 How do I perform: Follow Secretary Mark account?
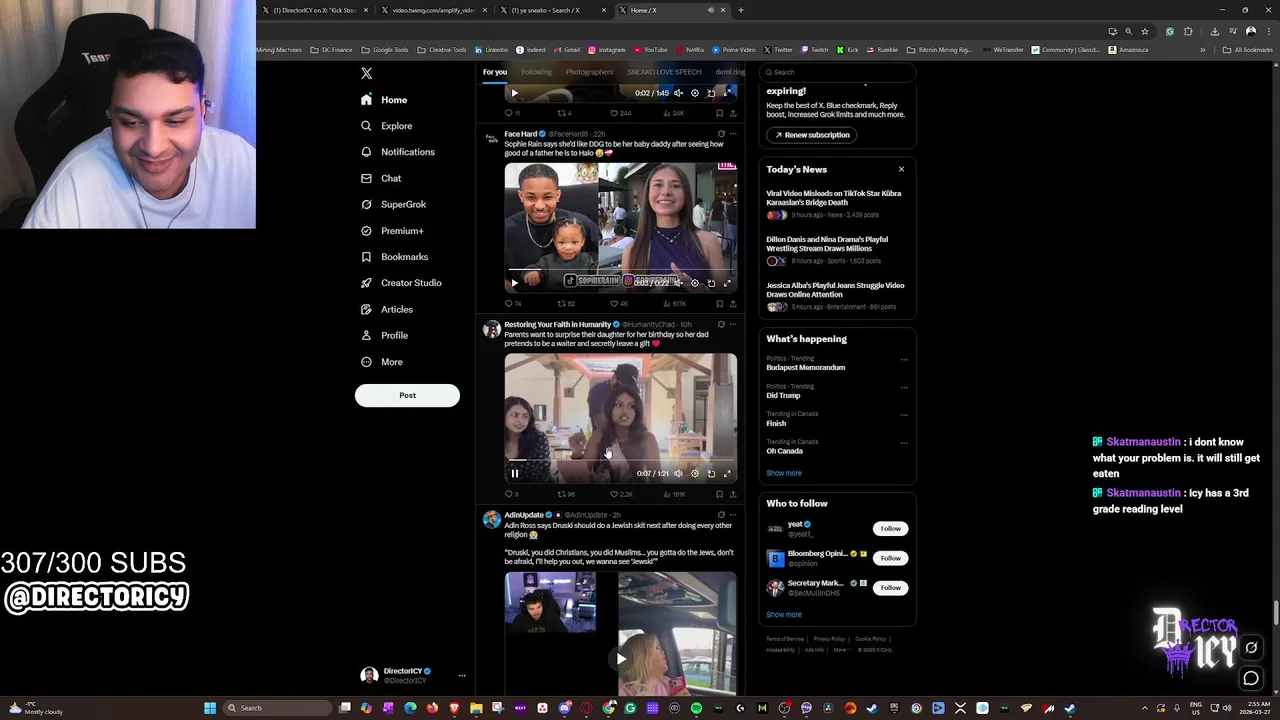click(890, 588)
